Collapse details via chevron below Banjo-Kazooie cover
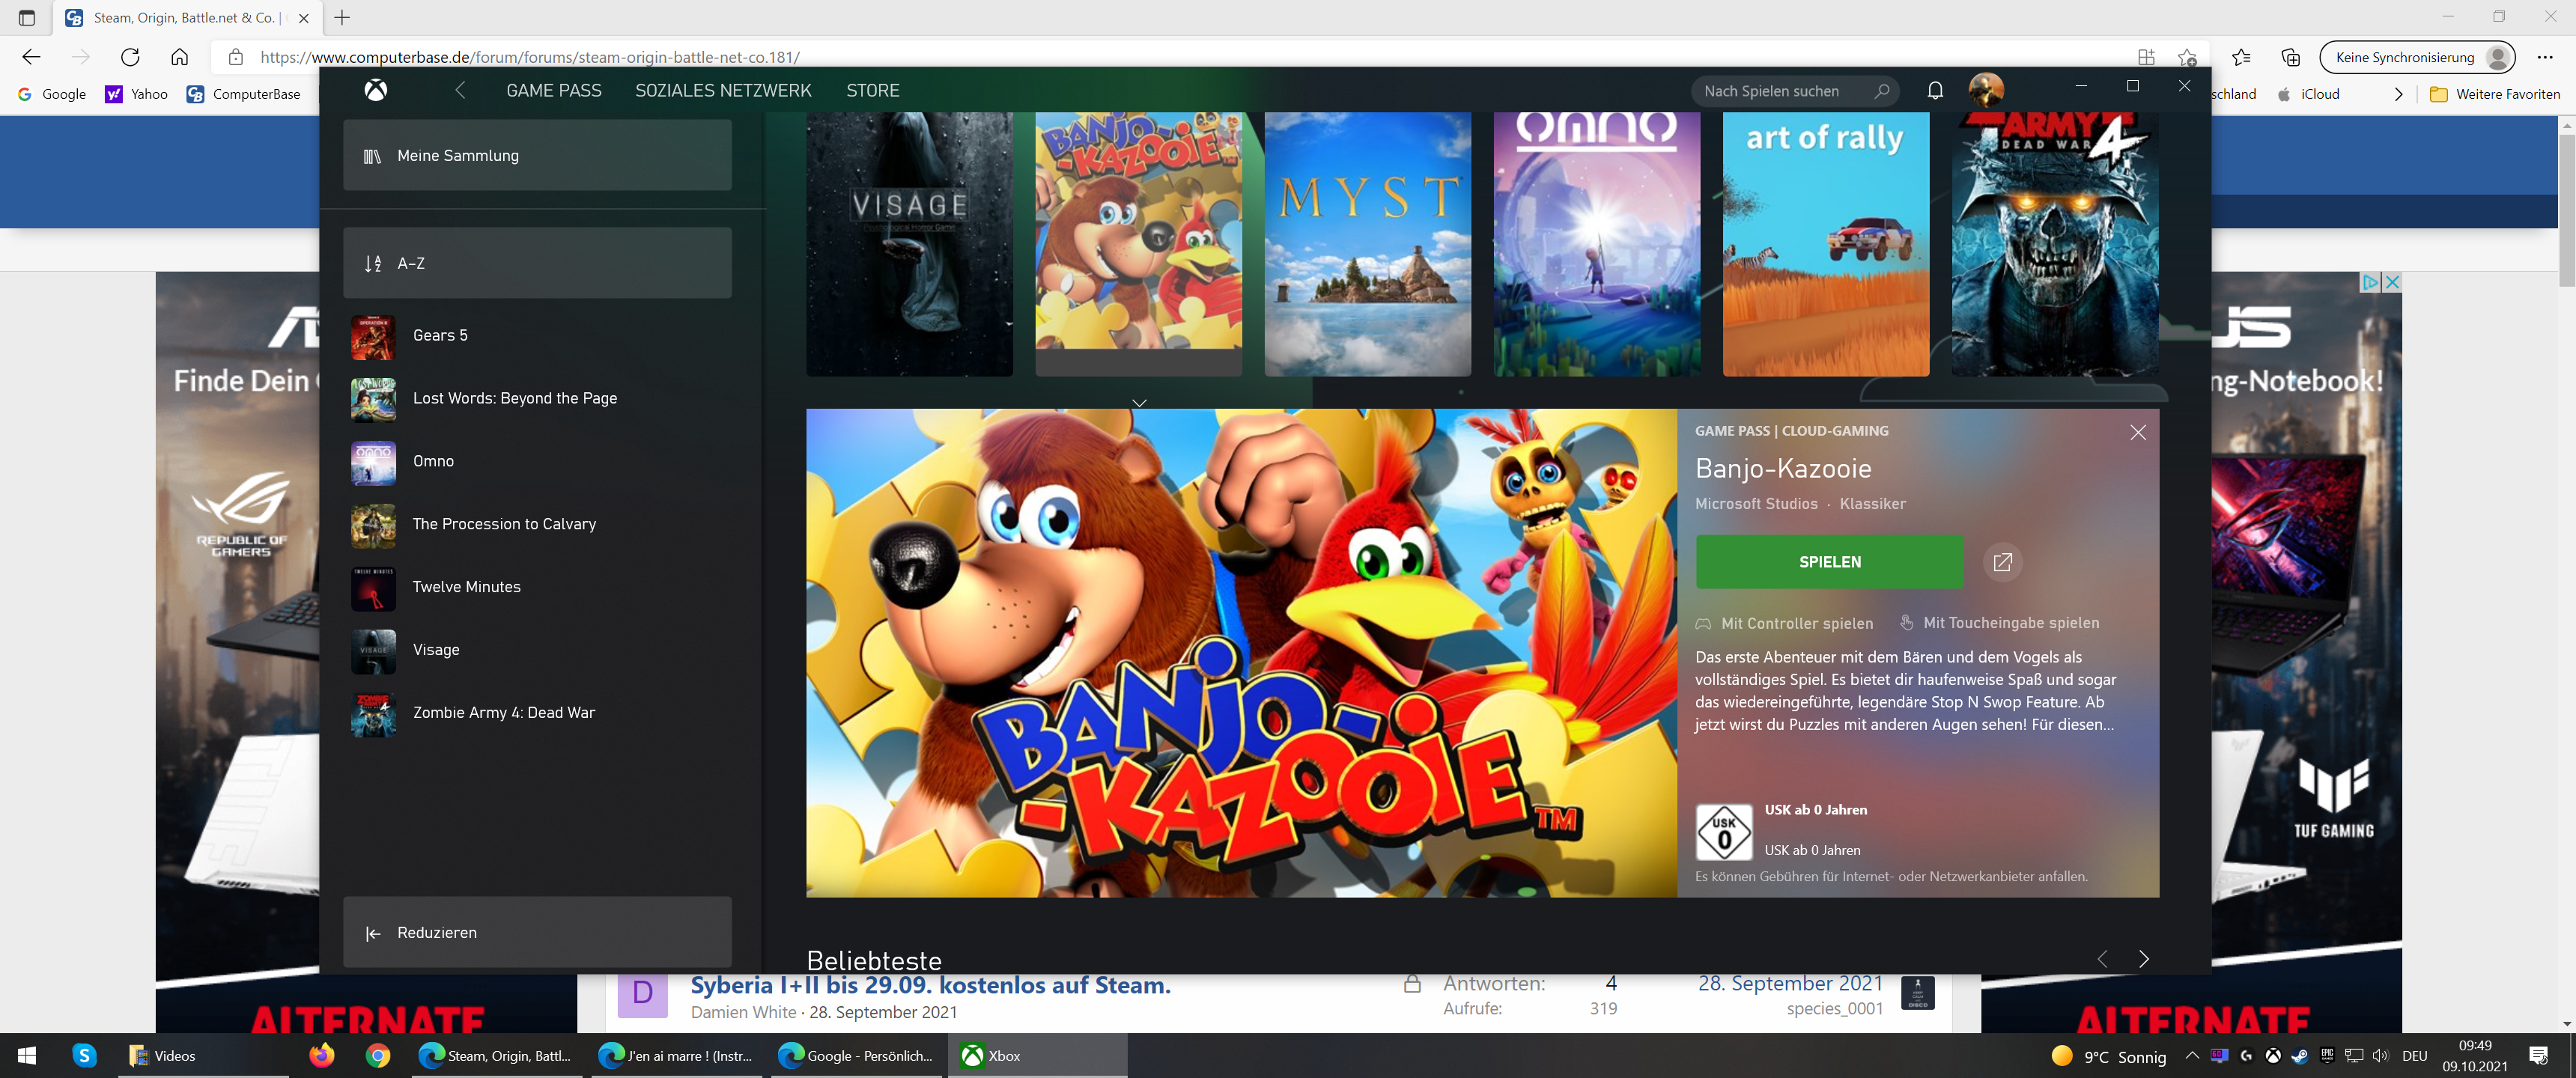Screen dimensions: 2576x1078 [x=1139, y=402]
